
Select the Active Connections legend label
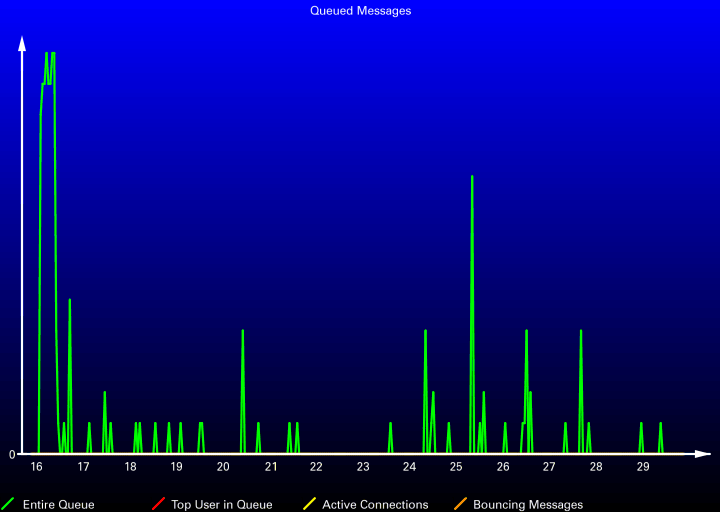[x=375, y=505]
